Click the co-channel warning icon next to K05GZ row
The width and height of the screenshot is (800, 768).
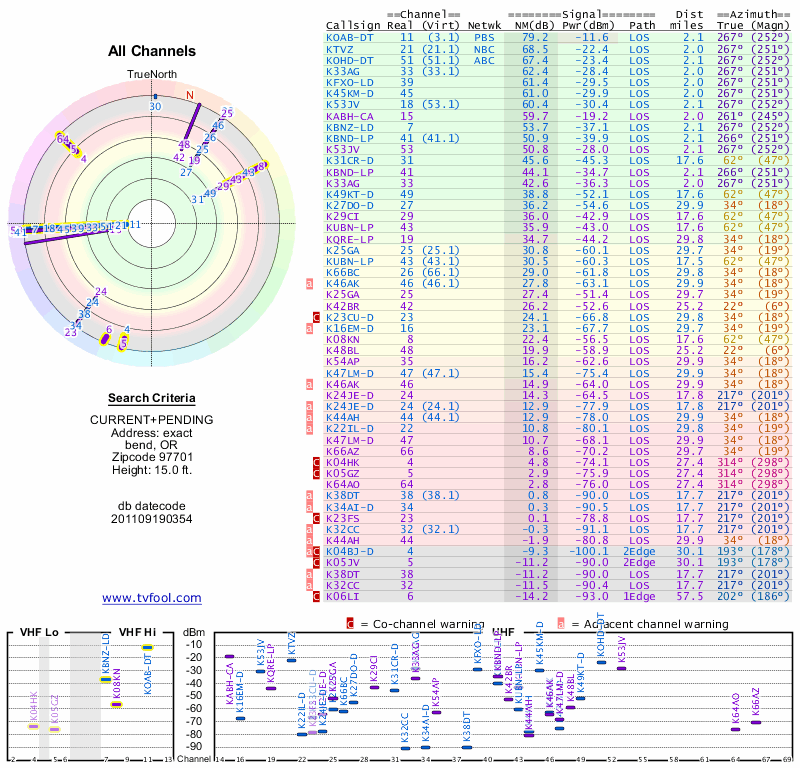(316, 474)
